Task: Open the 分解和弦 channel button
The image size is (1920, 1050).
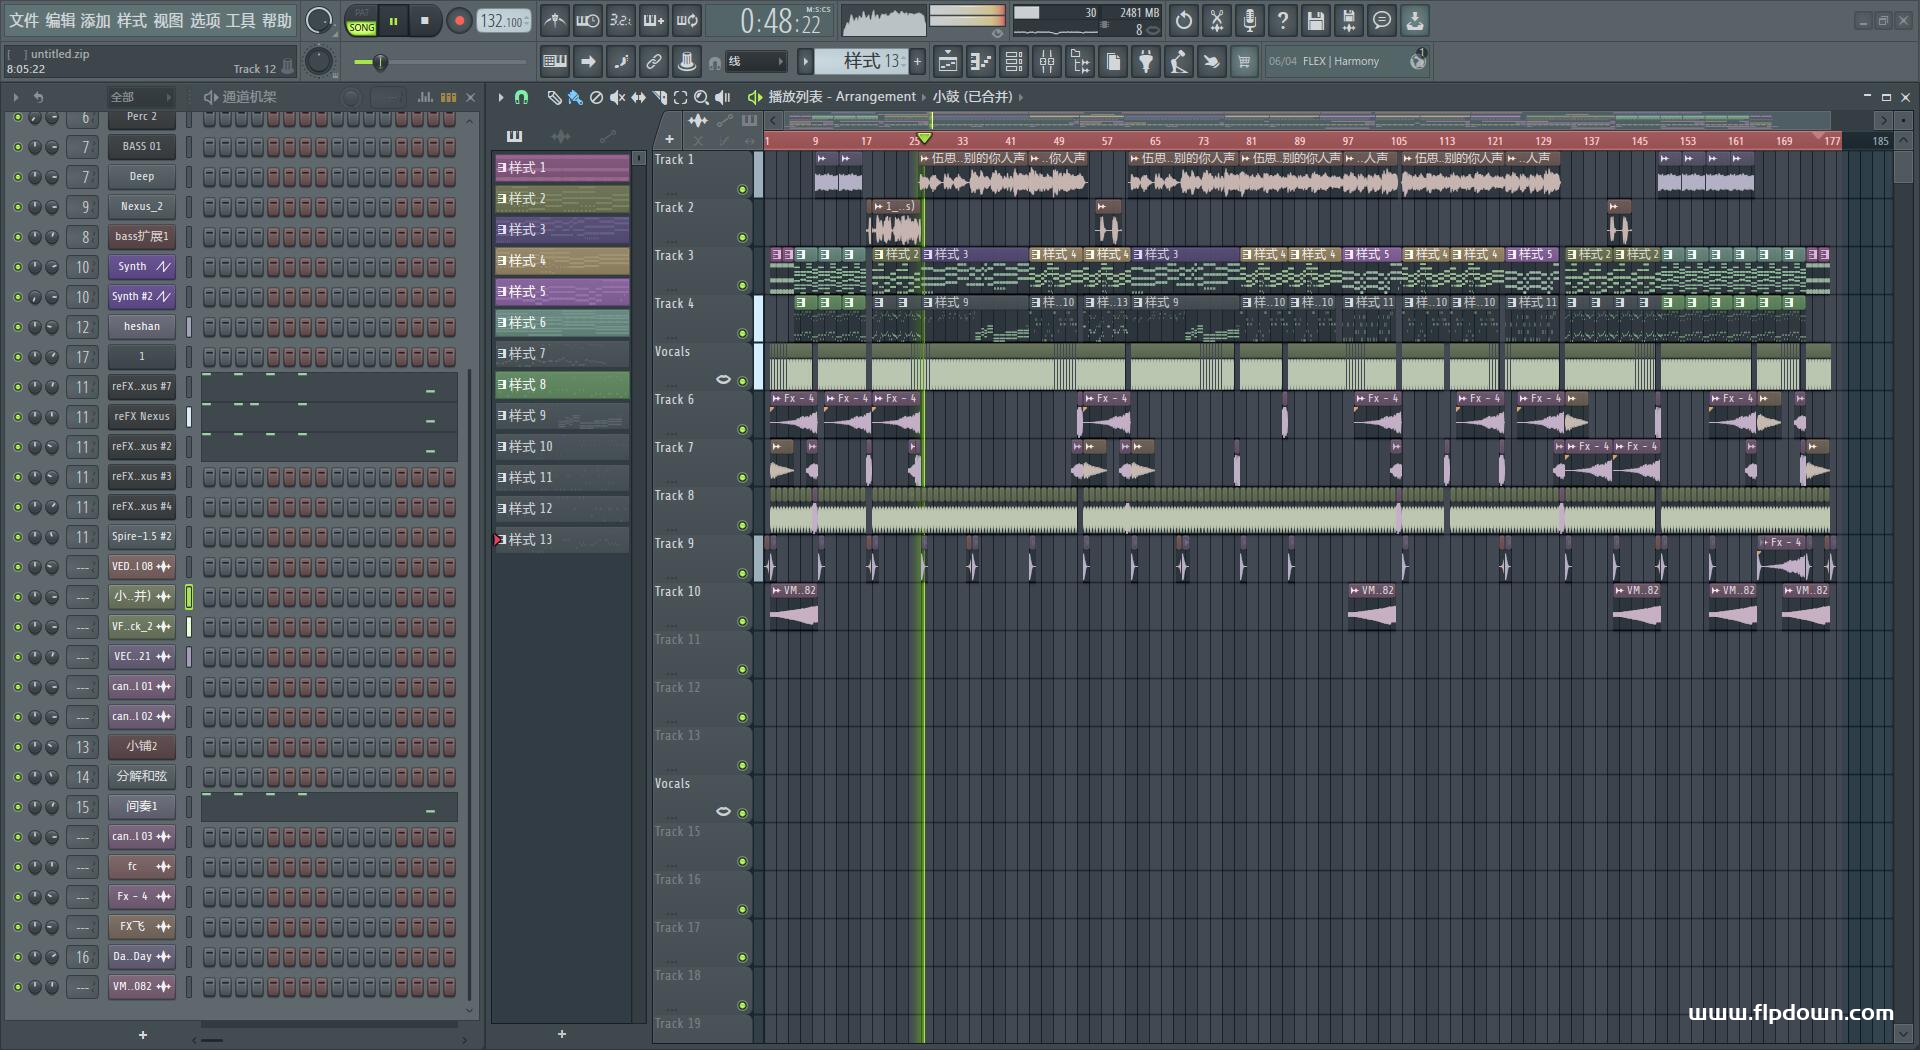Action: coord(142,777)
